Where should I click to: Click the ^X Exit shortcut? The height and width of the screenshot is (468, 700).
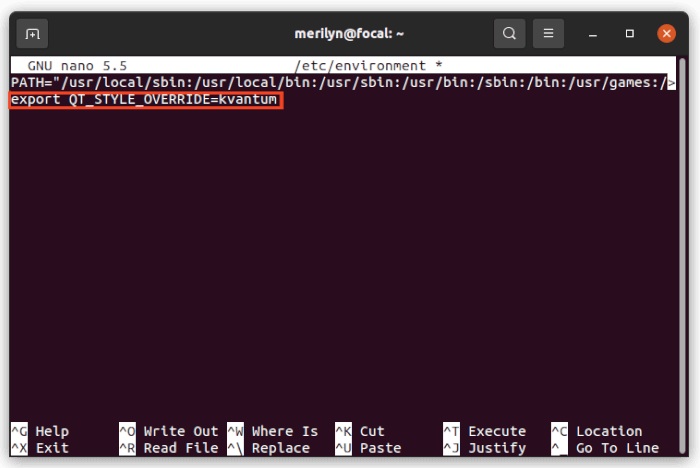point(40,447)
